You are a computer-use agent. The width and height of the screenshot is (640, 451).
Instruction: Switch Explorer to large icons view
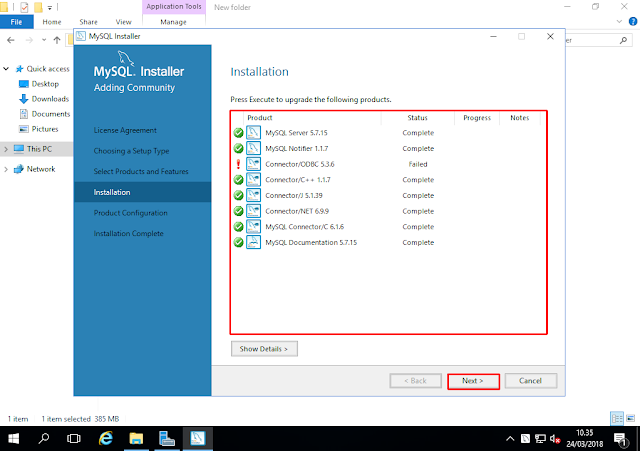tap(631, 418)
